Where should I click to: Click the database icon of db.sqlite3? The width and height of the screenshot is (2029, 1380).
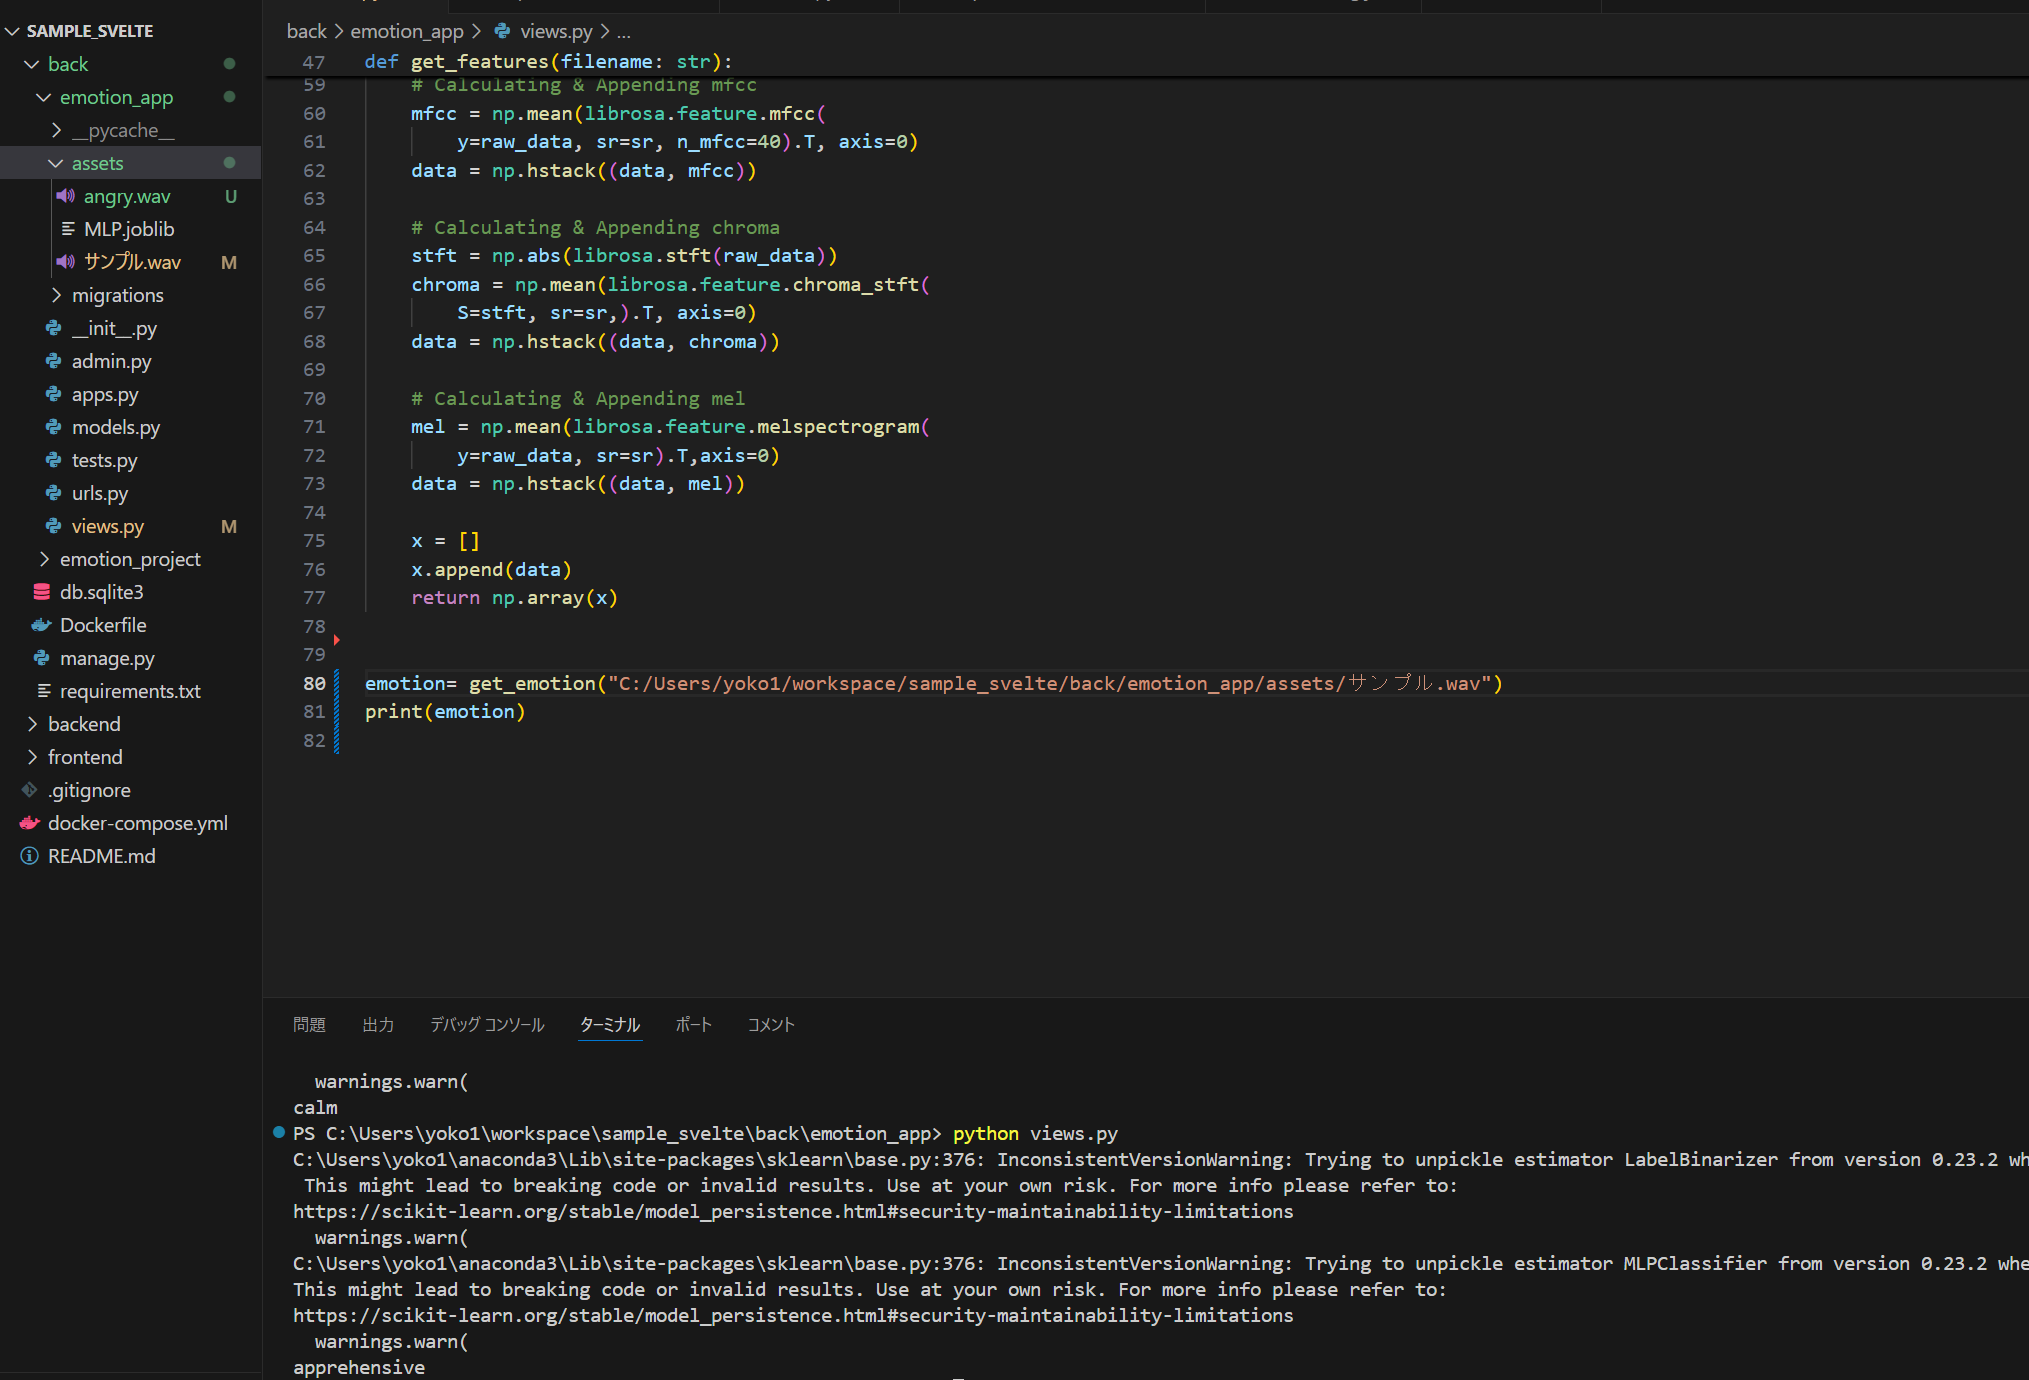(42, 592)
